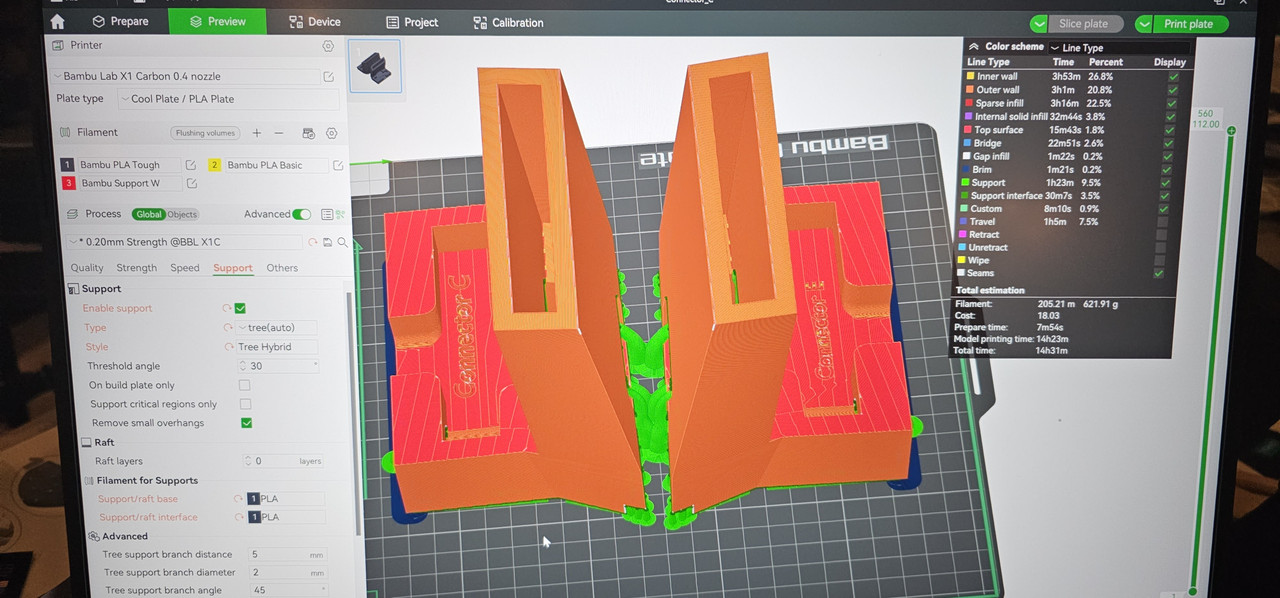Turn off the Advanced toggle
This screenshot has height=598, width=1280.
(301, 214)
